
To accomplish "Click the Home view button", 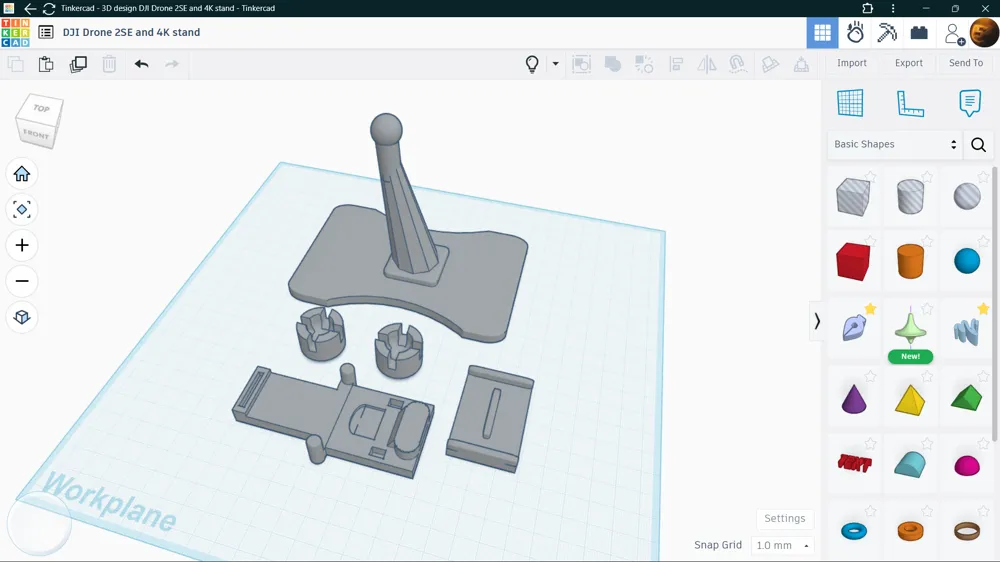I will point(22,174).
